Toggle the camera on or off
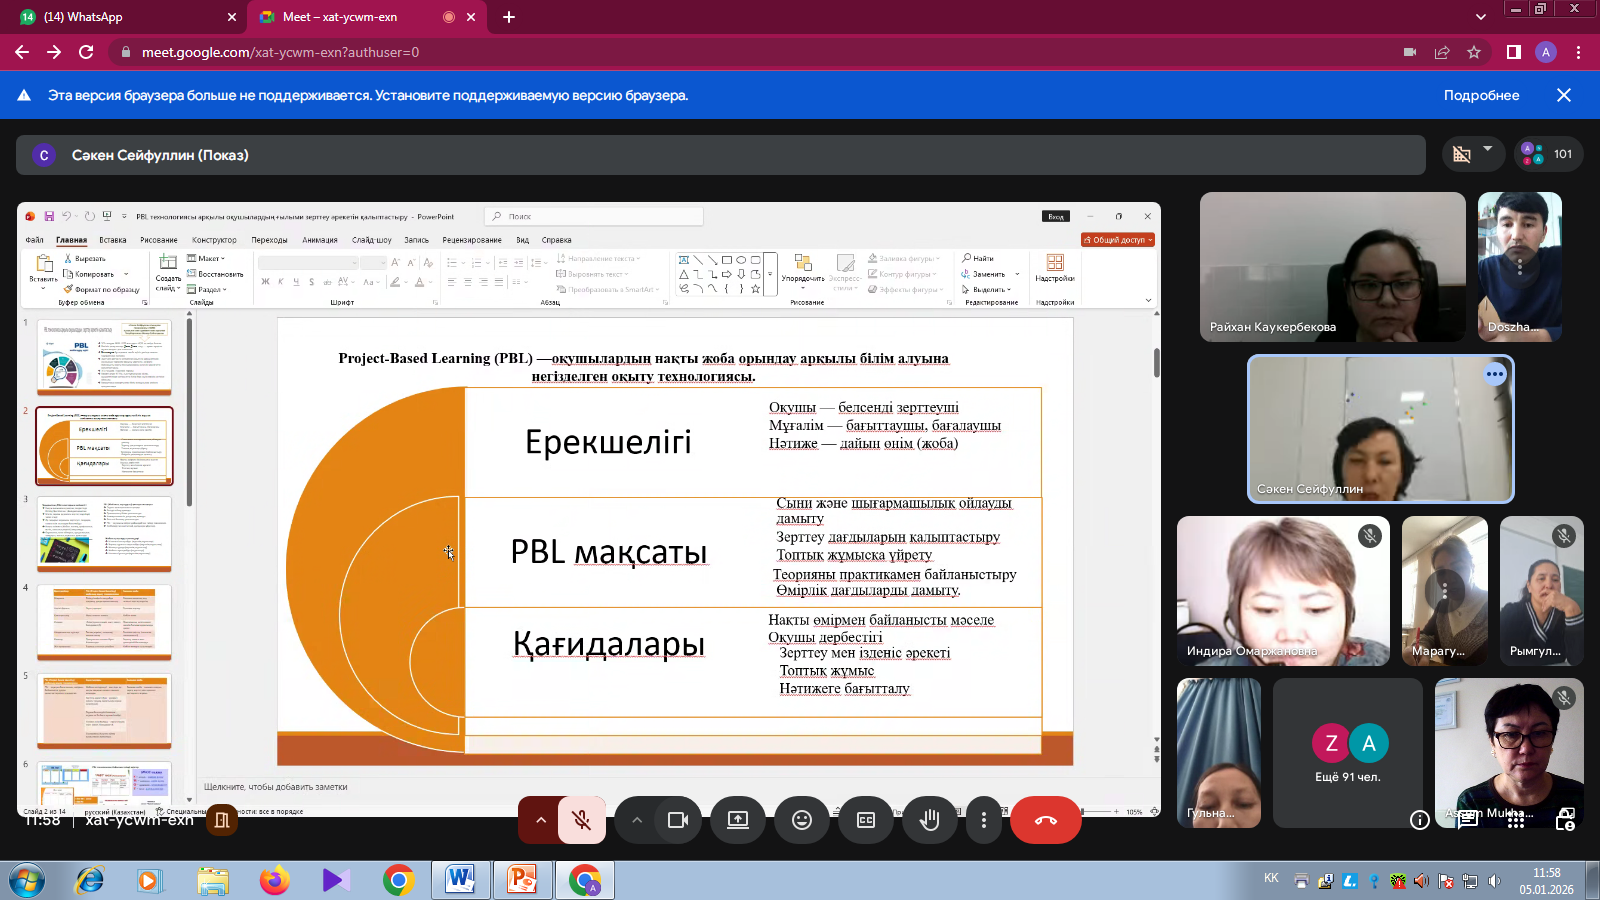This screenshot has height=900, width=1600. click(678, 820)
